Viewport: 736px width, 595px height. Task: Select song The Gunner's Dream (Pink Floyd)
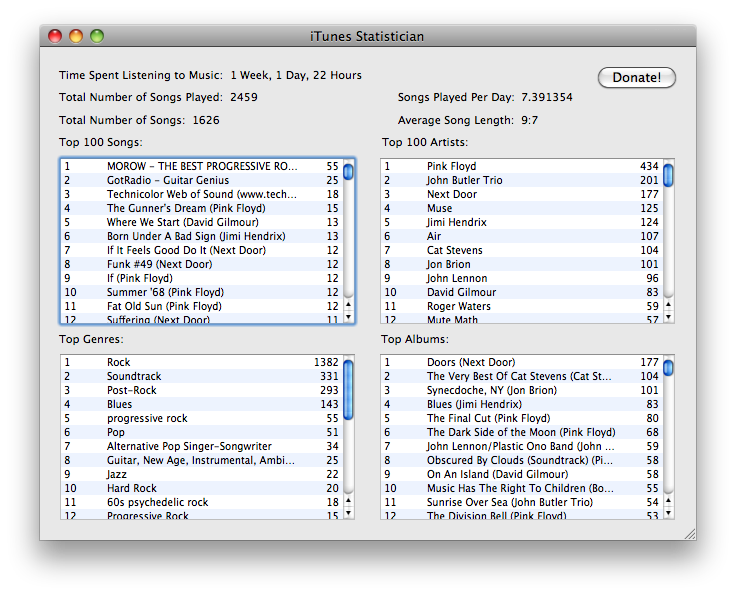(202, 208)
